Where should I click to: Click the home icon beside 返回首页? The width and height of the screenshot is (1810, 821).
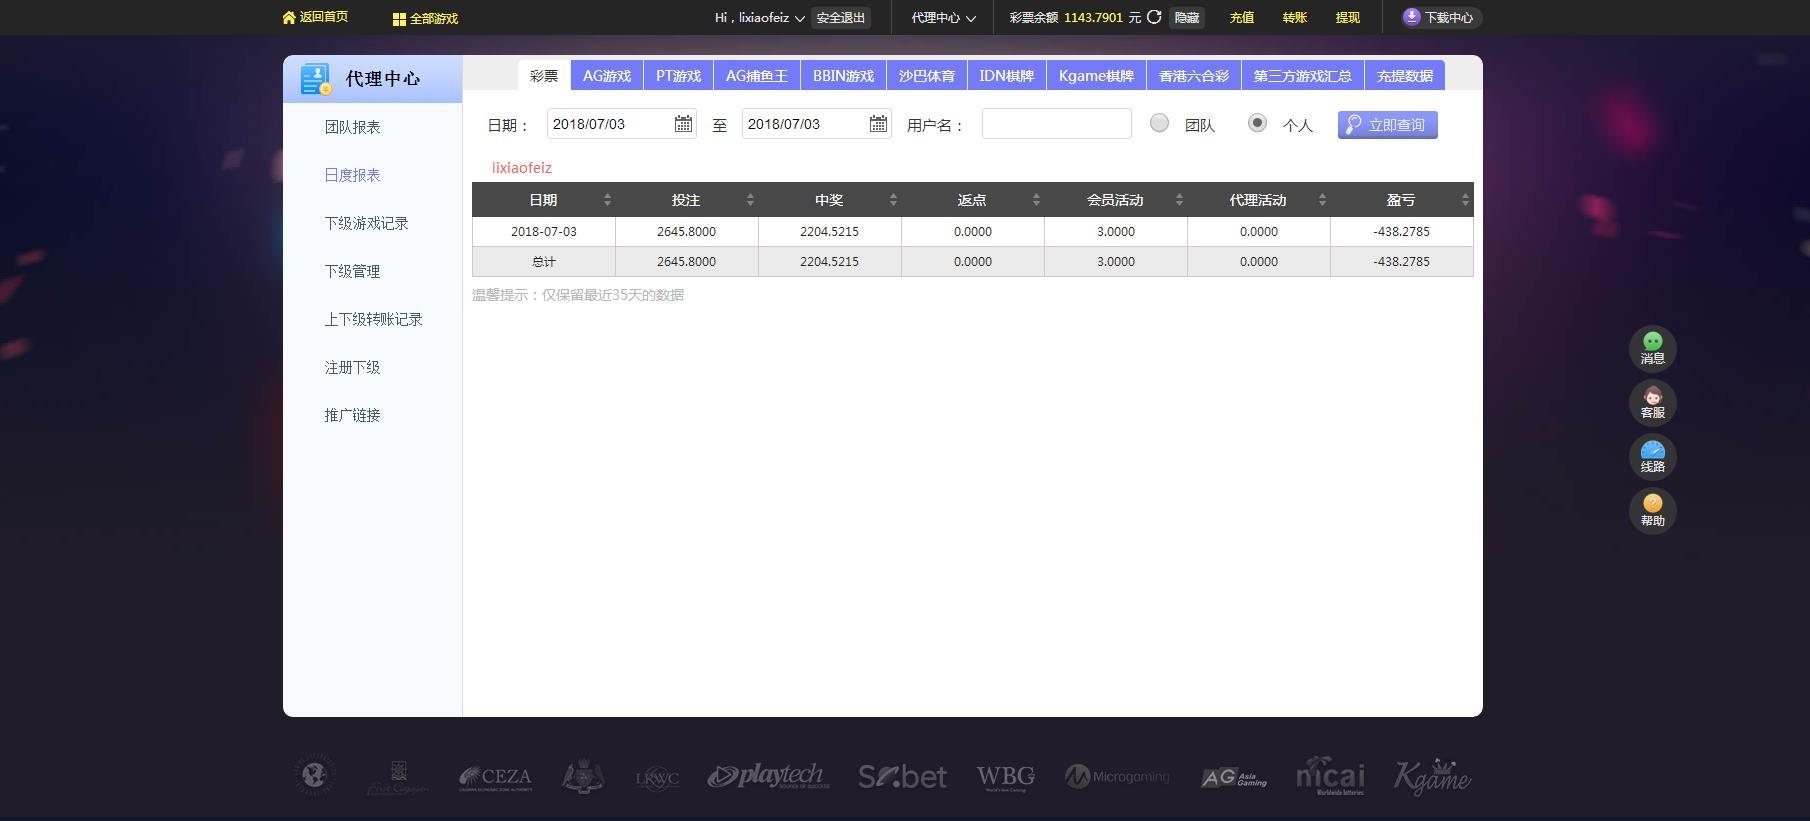289,17
